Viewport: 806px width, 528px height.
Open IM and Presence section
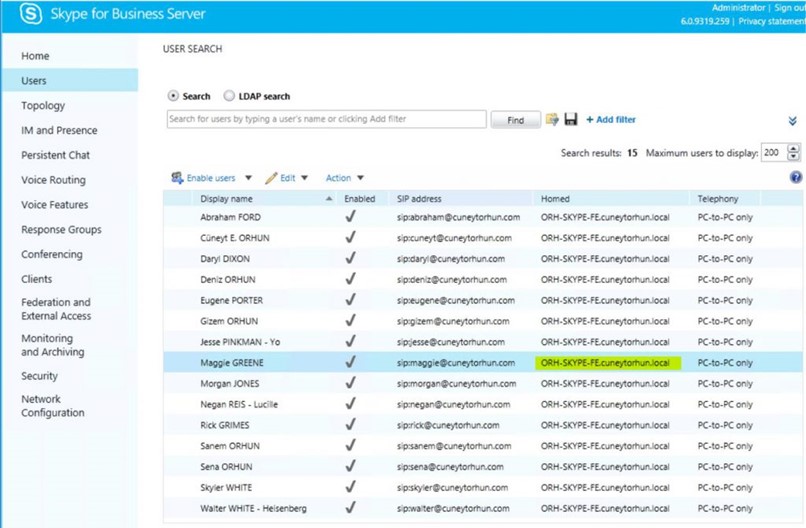59,130
